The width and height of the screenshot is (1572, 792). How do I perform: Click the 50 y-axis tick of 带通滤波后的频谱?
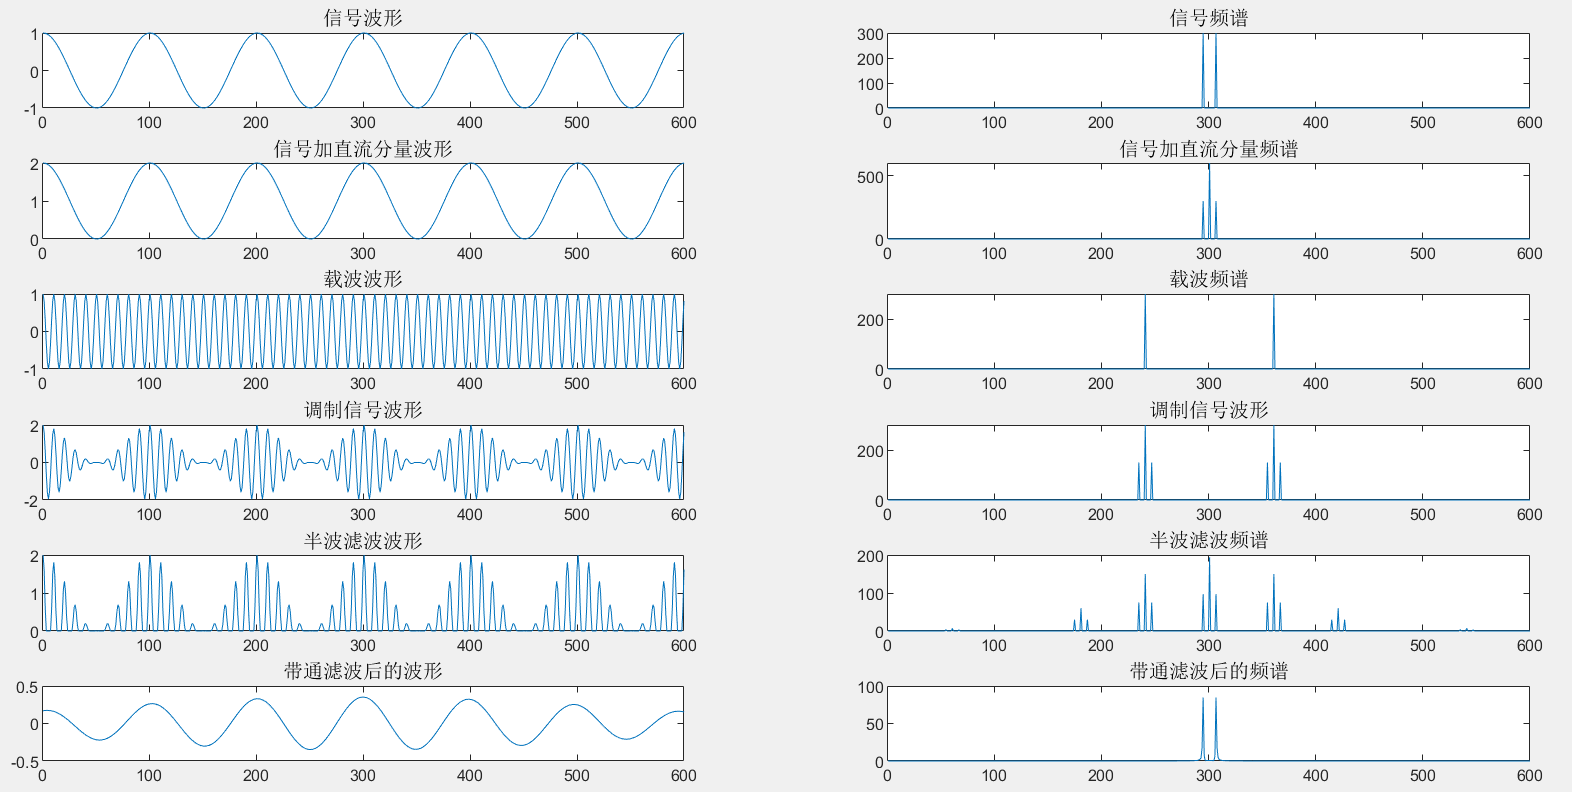[x=875, y=724]
